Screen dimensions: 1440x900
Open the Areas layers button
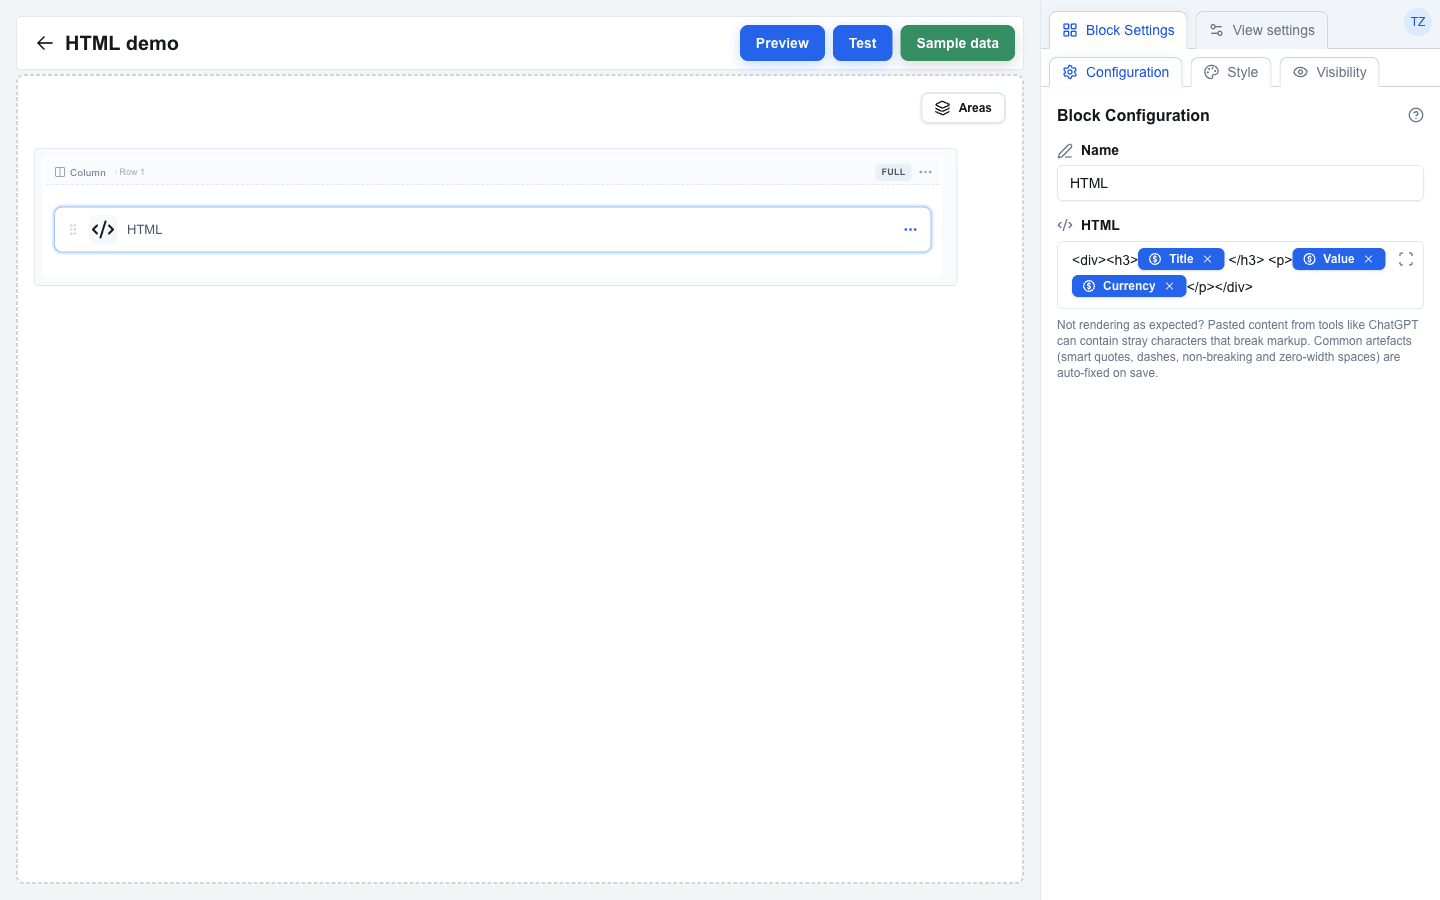point(963,108)
